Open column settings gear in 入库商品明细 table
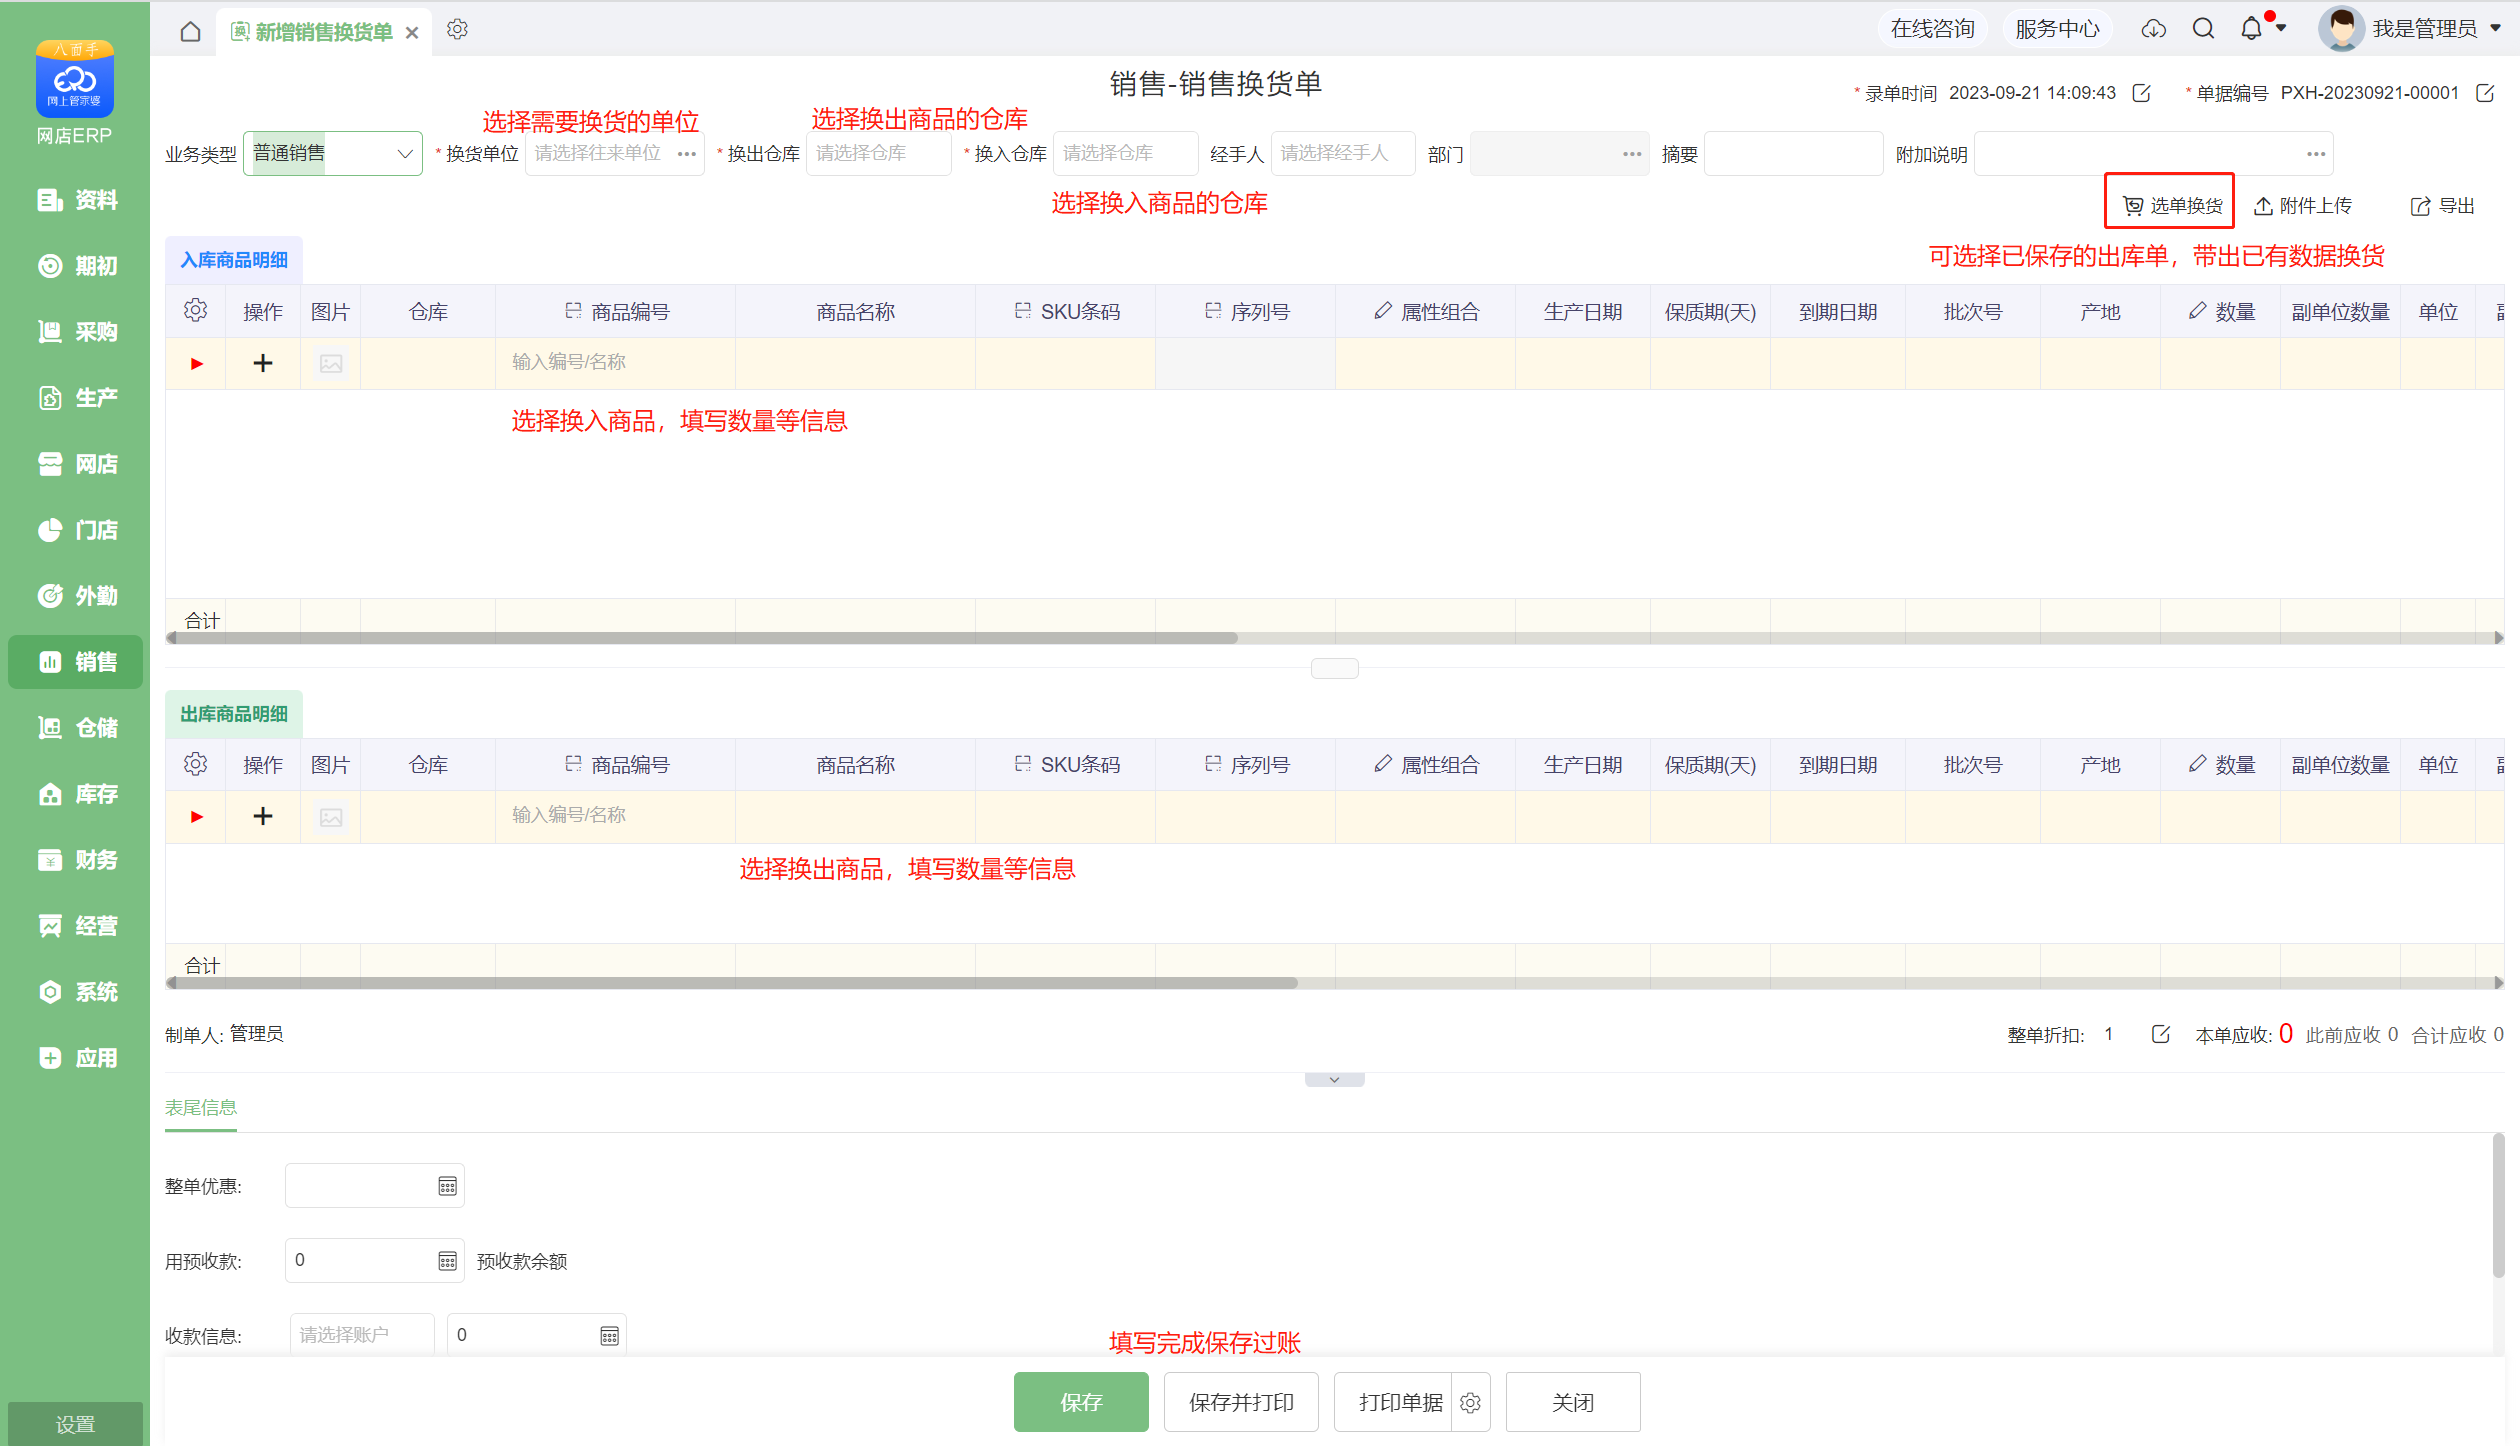Image resolution: width=2520 pixels, height=1446 pixels. click(195, 311)
